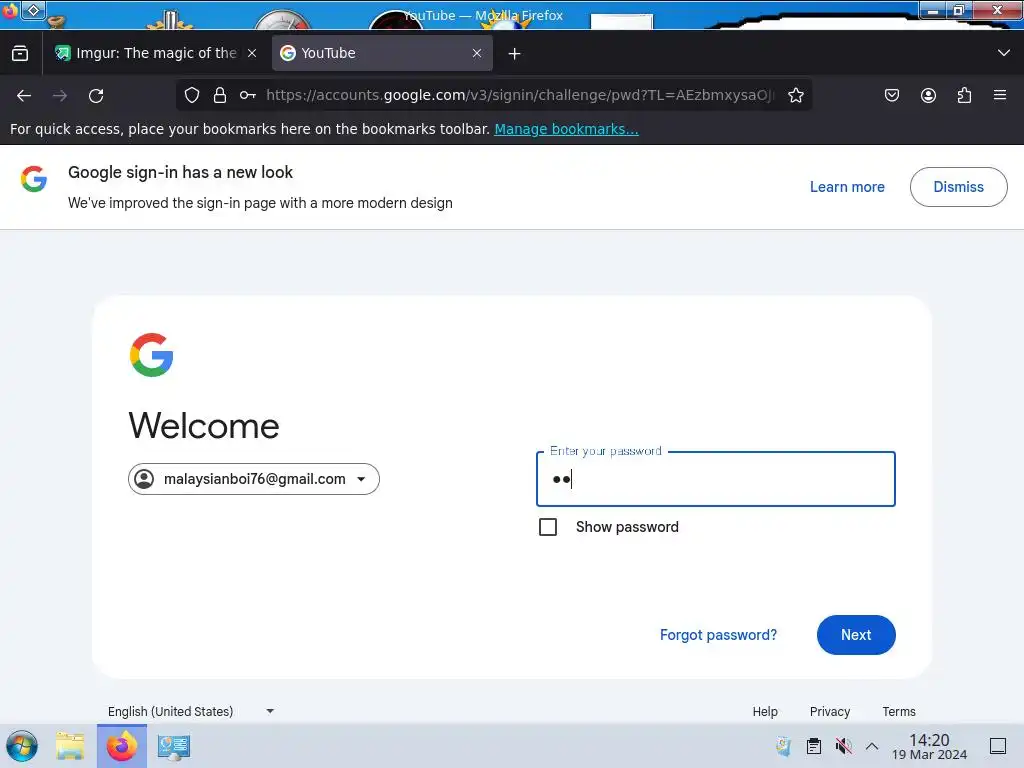Open the Firefox View recent browsing icon
The image size is (1024, 768).
(20, 54)
